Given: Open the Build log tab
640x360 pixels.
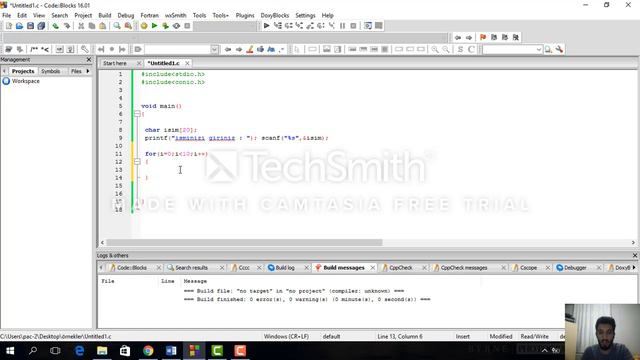Looking at the screenshot, I should tap(285, 268).
